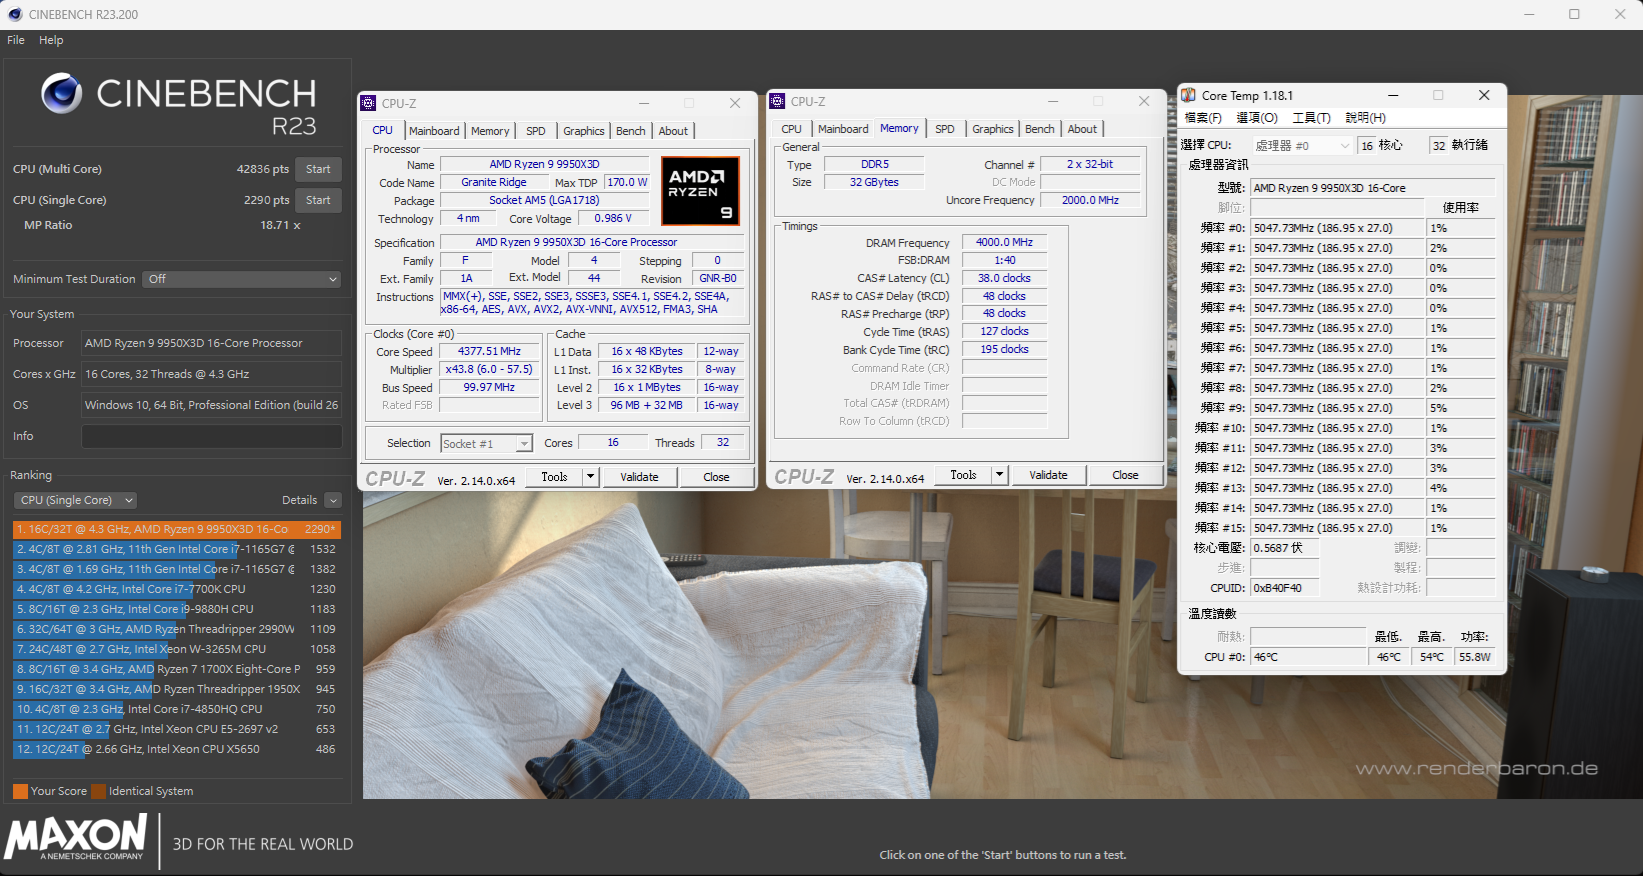This screenshot has height=876, width=1643.
Task: Select ranking row Intel Xeon W-3265M CPU
Action: [177, 649]
